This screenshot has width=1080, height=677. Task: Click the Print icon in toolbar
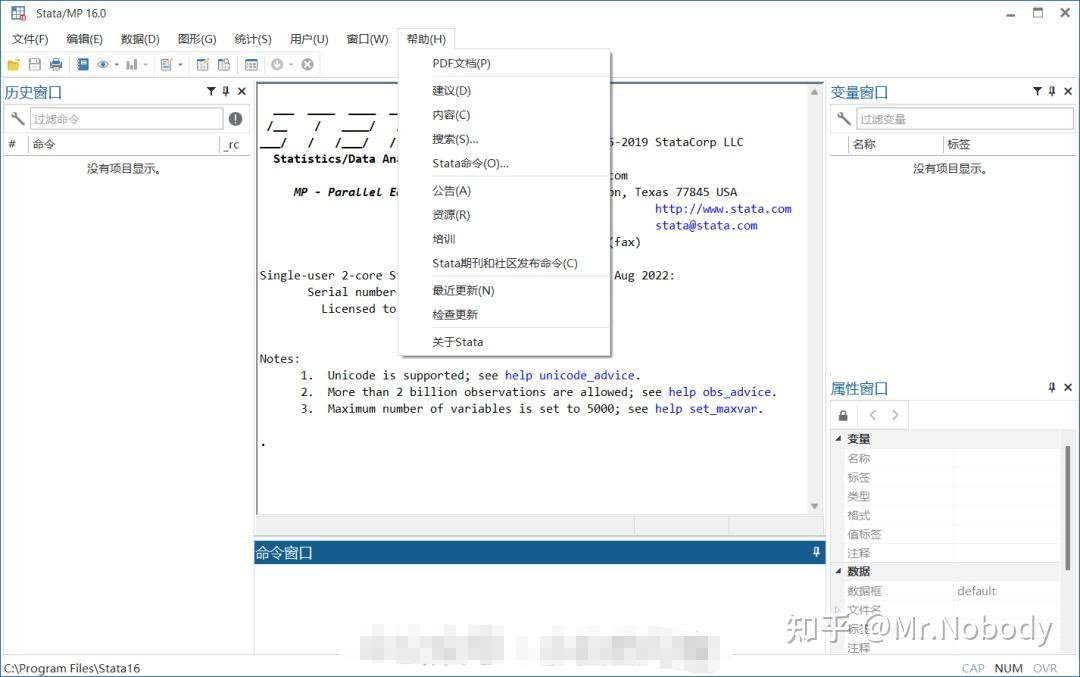click(56, 65)
